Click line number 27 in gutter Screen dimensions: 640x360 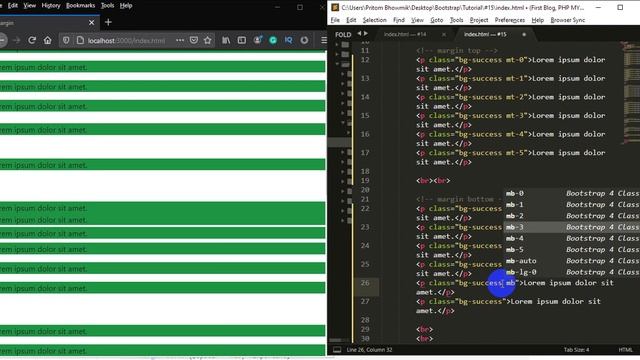pyautogui.click(x=365, y=301)
